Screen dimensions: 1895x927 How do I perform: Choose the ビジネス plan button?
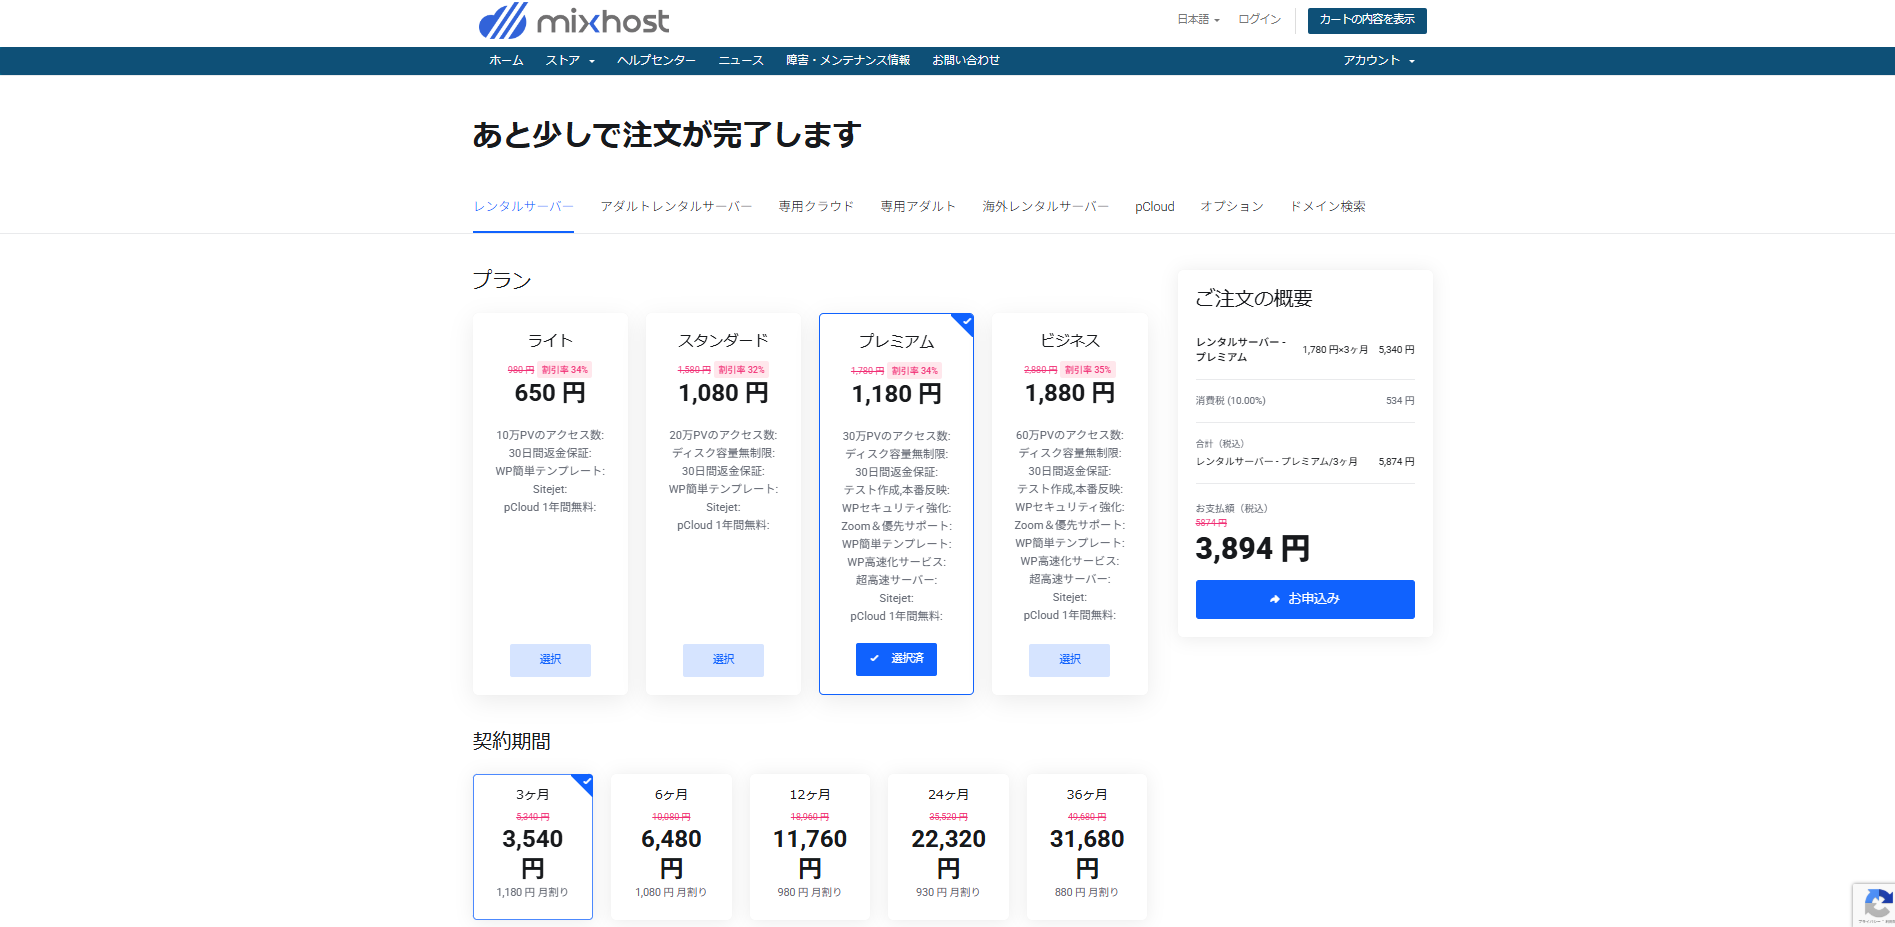tap(1069, 660)
